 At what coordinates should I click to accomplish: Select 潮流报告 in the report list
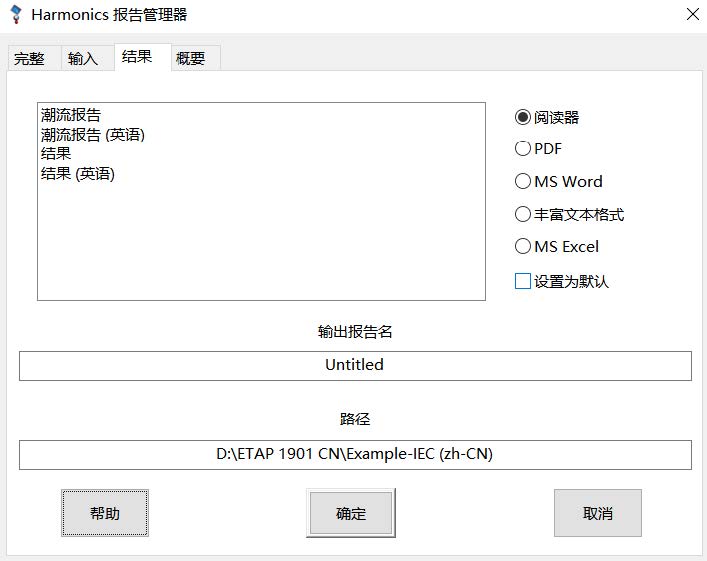71,115
